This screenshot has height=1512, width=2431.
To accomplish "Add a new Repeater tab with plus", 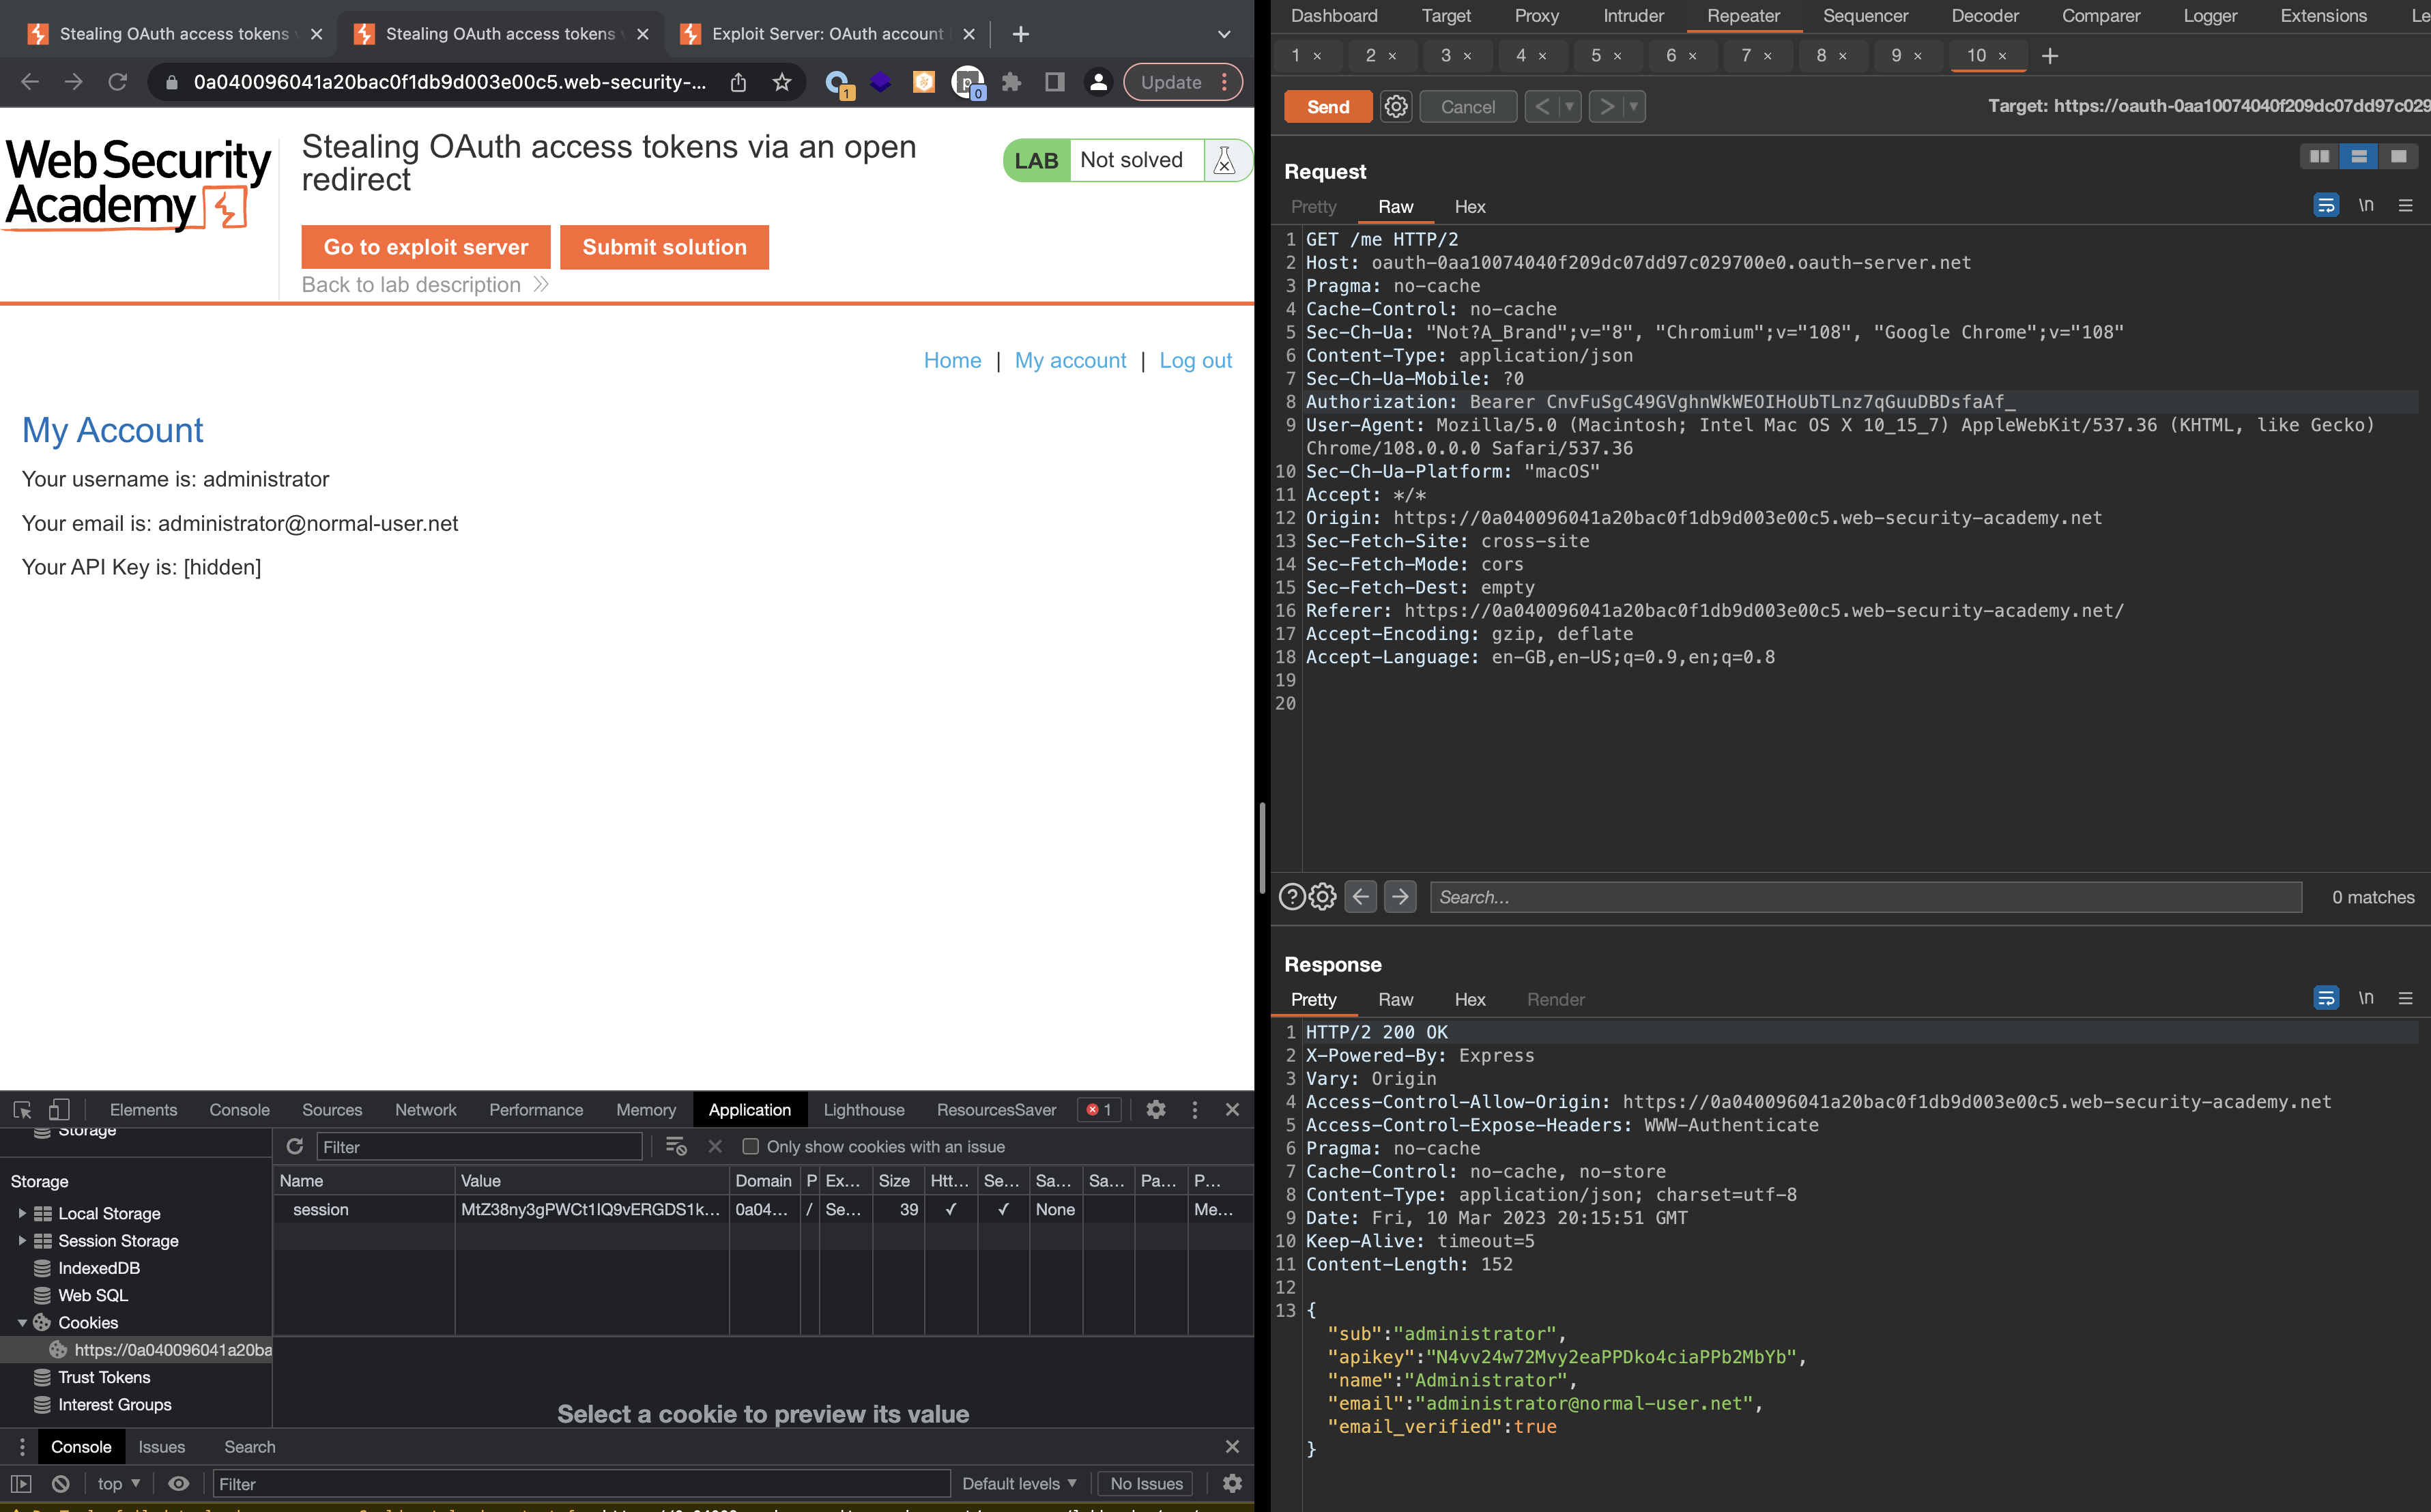I will click(2049, 56).
